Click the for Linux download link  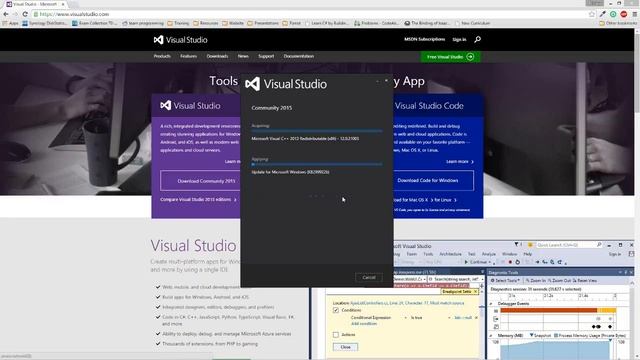445,200
